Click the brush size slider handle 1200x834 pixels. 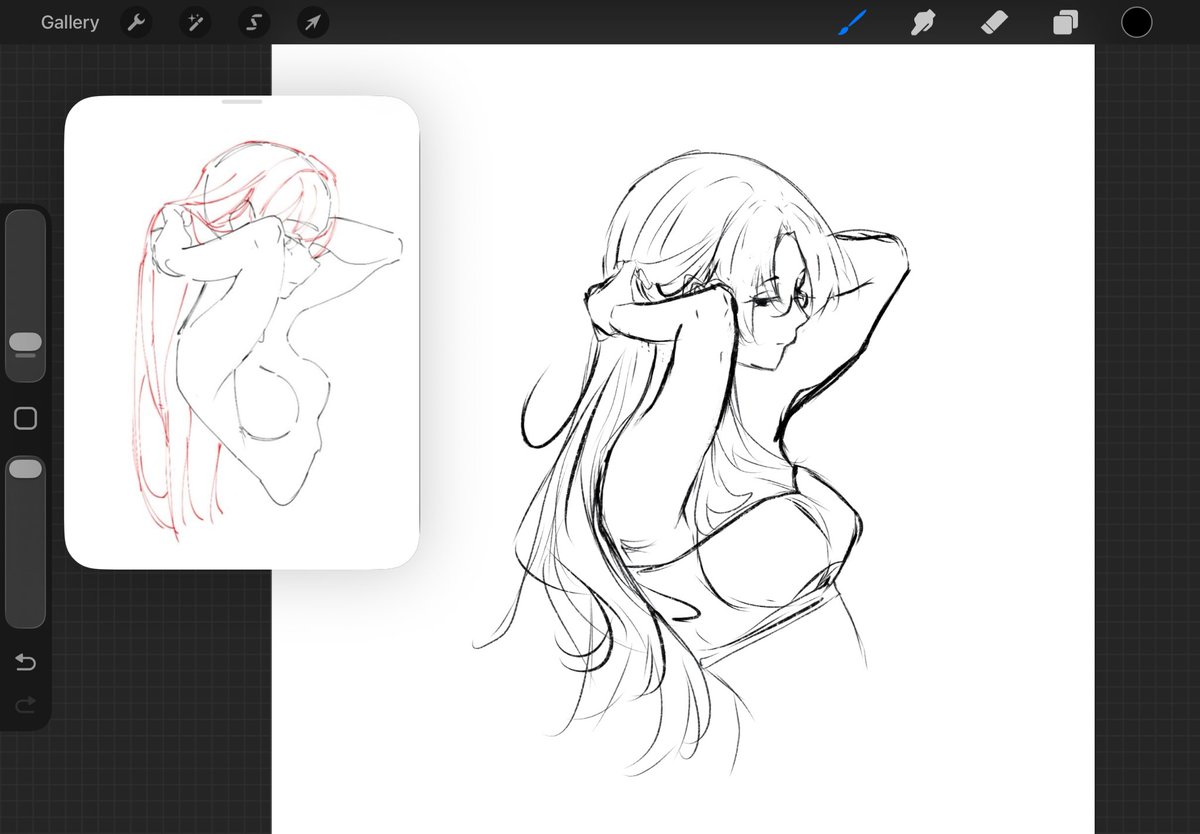point(25,342)
